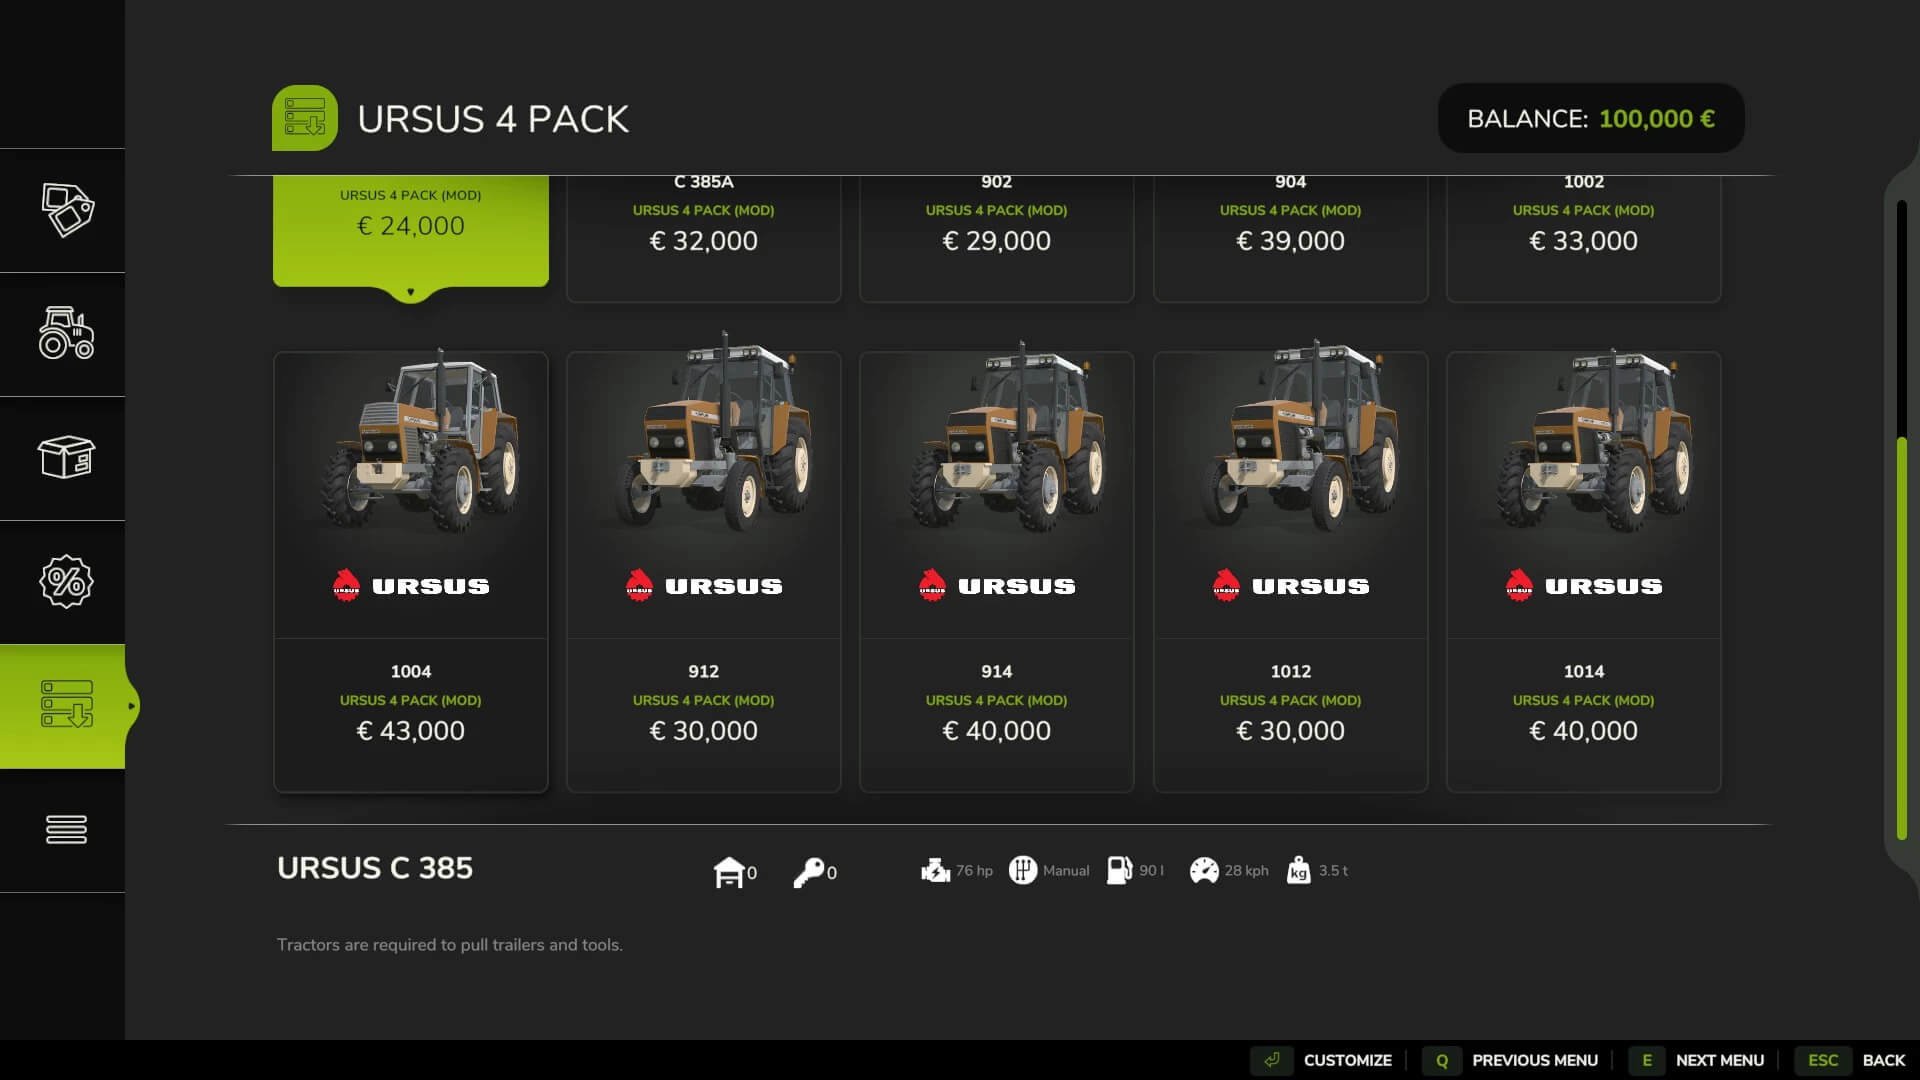Select the Ursus 1014 tractor card

[x=1584, y=572]
